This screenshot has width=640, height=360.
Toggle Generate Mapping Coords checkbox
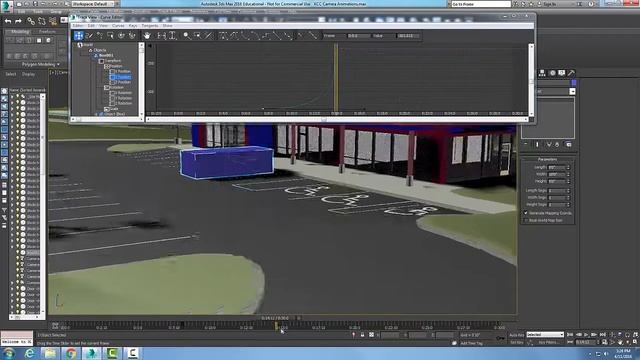pyautogui.click(x=526, y=213)
